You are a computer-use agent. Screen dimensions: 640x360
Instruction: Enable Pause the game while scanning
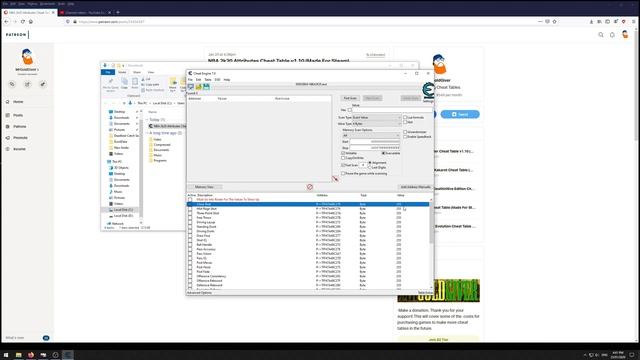coord(343,173)
